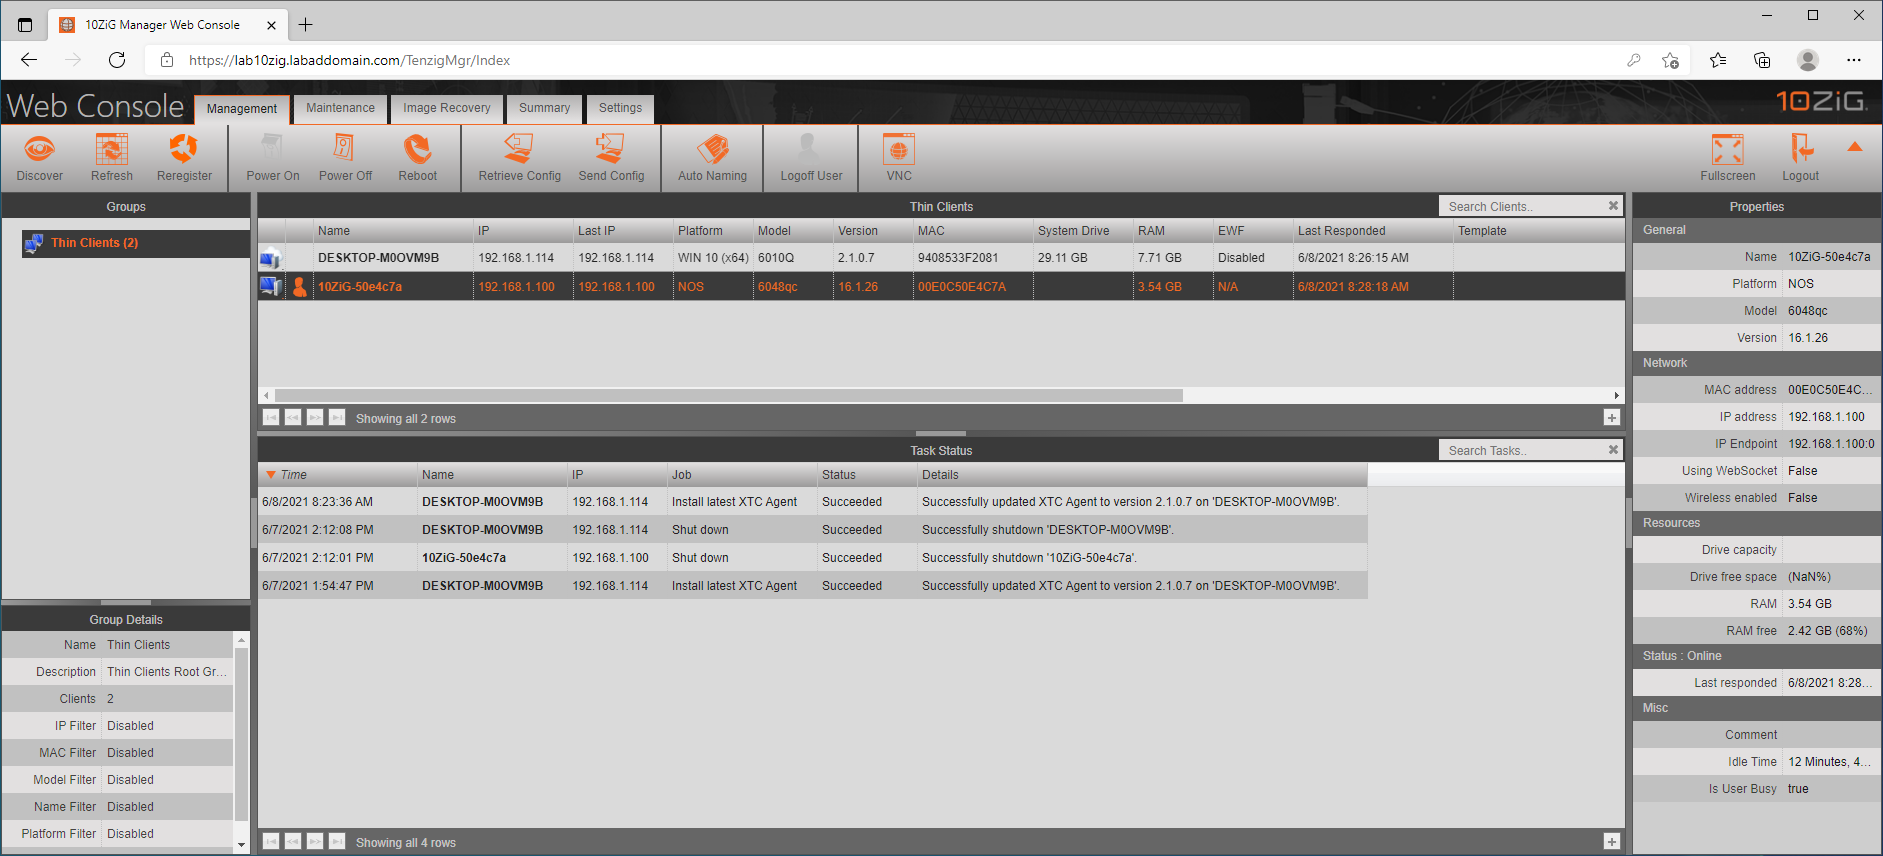This screenshot has height=856, width=1883.
Task: Expand Task Status panel with plus button
Action: click(x=1611, y=842)
